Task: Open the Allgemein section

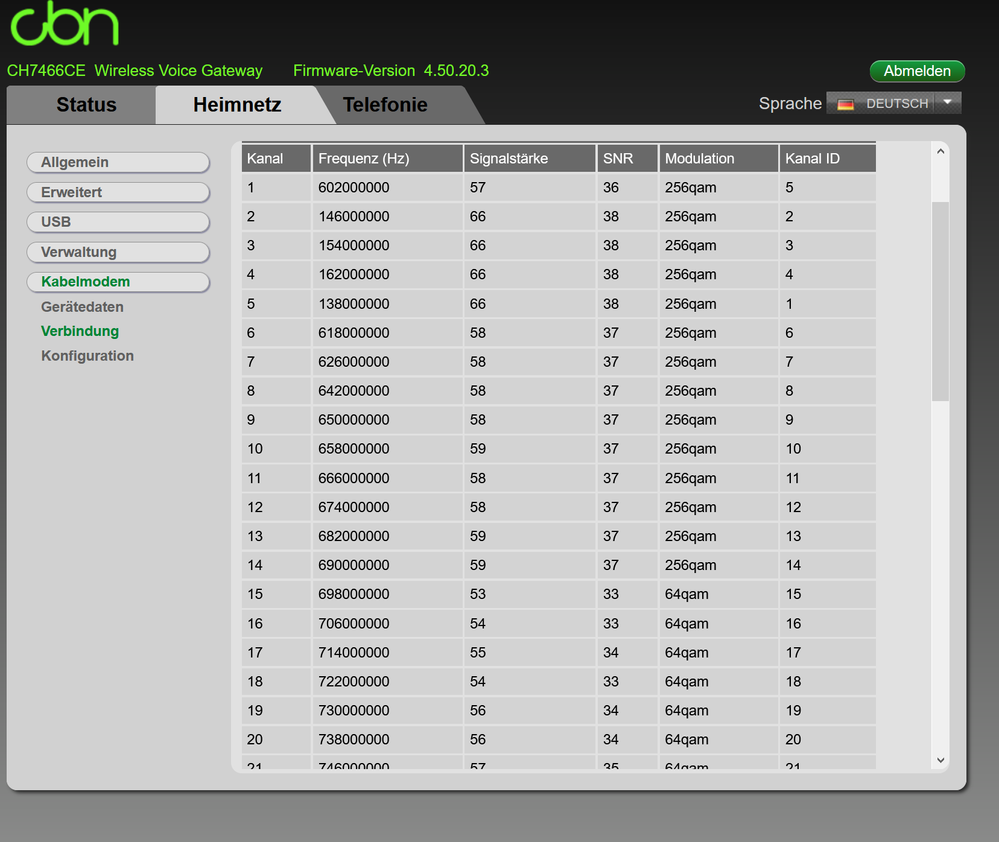Action: 118,162
